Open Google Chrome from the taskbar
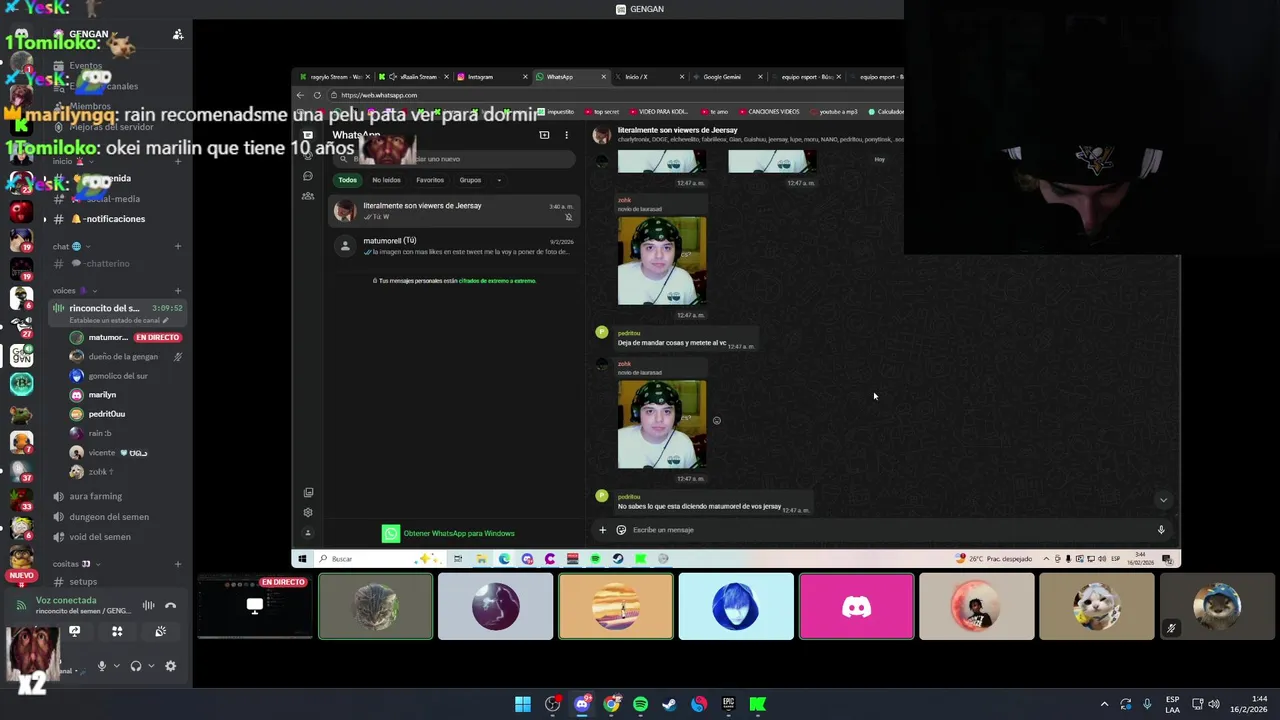The image size is (1280, 720). click(x=611, y=704)
